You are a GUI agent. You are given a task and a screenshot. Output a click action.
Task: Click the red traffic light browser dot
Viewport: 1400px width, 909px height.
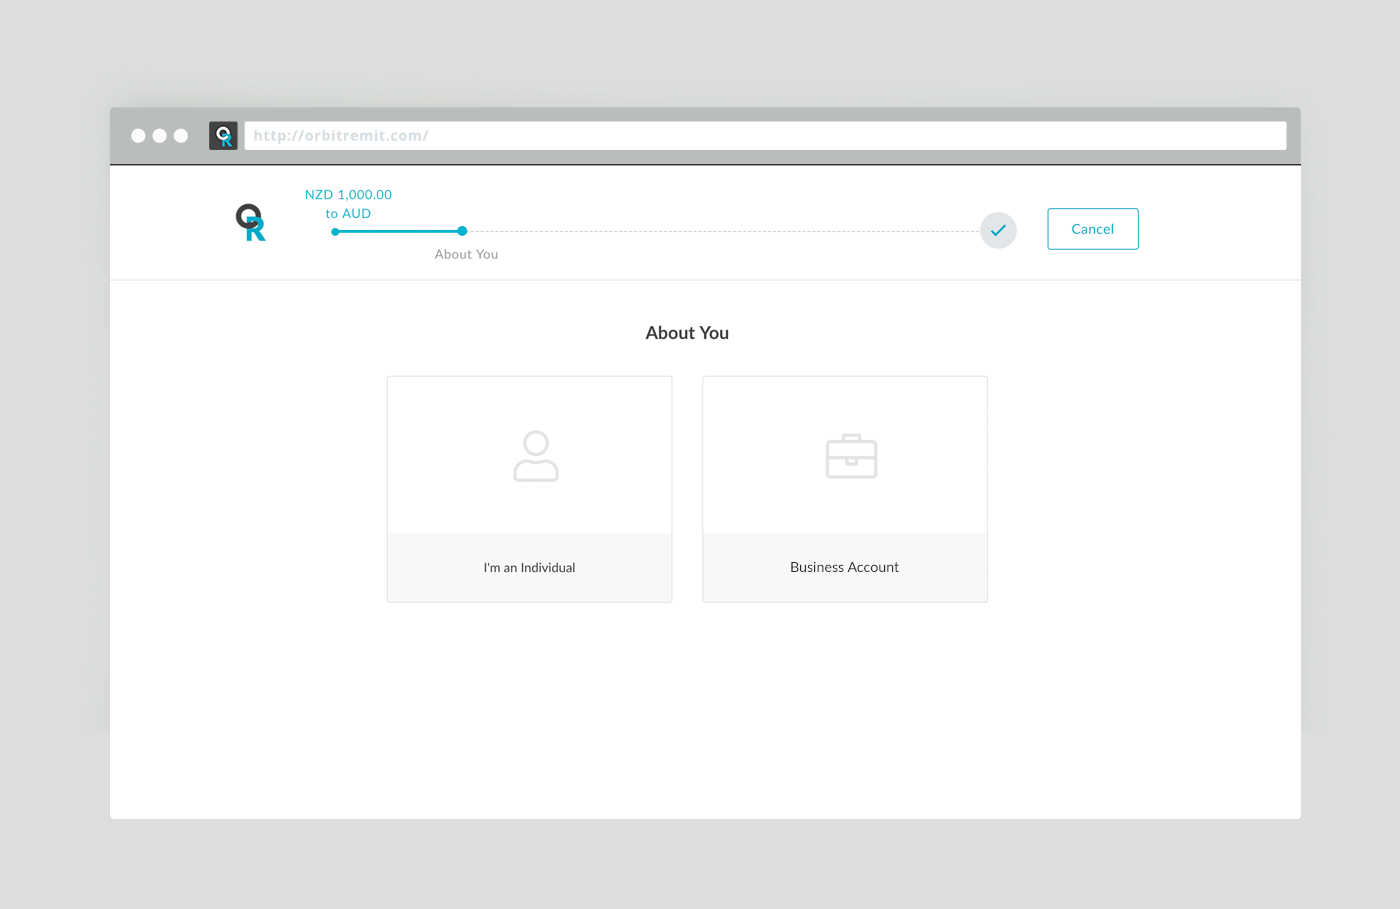click(137, 135)
